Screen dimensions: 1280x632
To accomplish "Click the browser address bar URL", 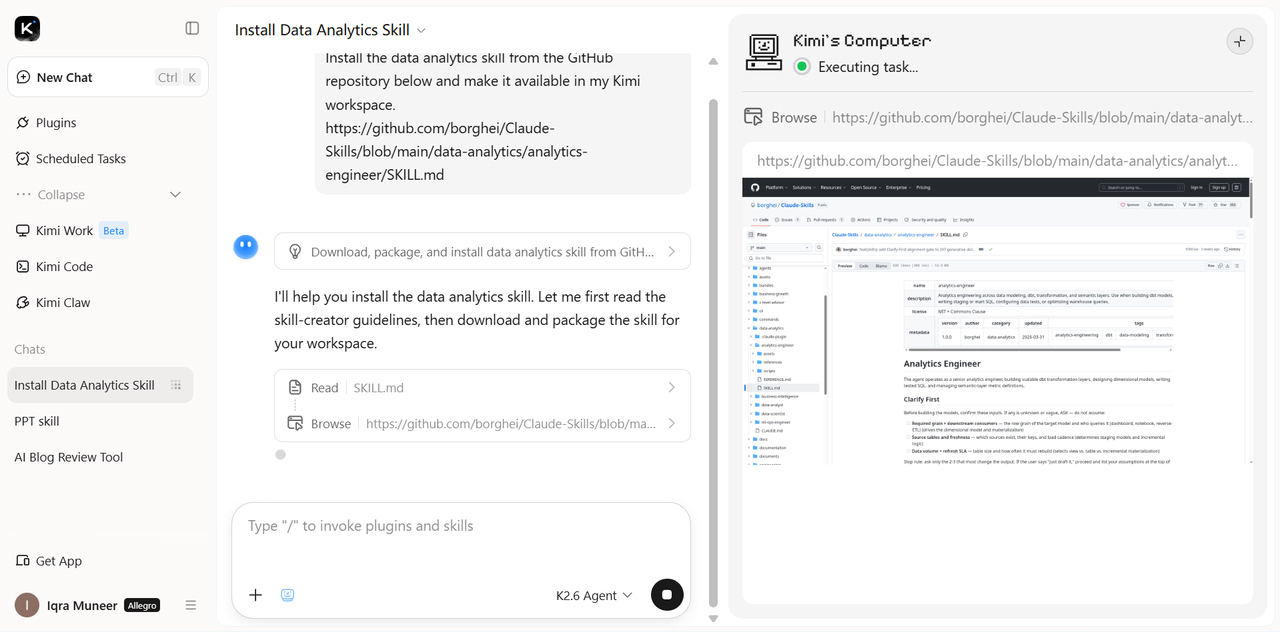I will click(x=997, y=160).
